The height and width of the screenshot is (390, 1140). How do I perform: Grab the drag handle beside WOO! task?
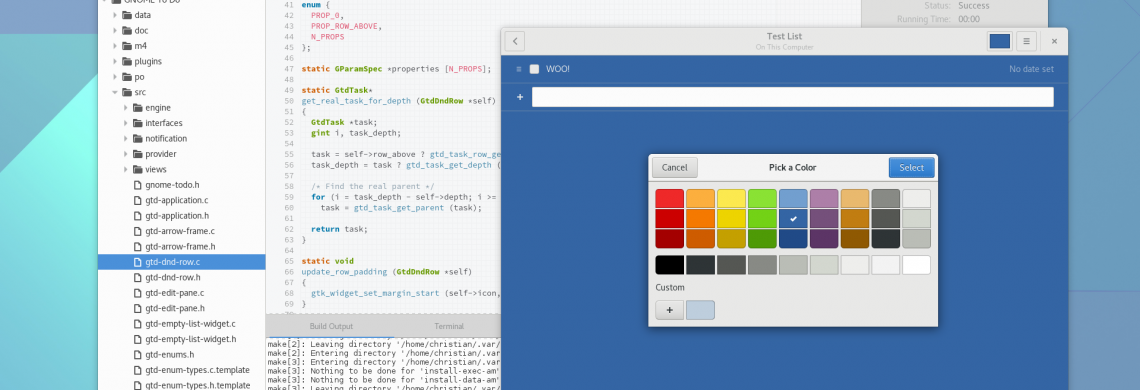518,69
